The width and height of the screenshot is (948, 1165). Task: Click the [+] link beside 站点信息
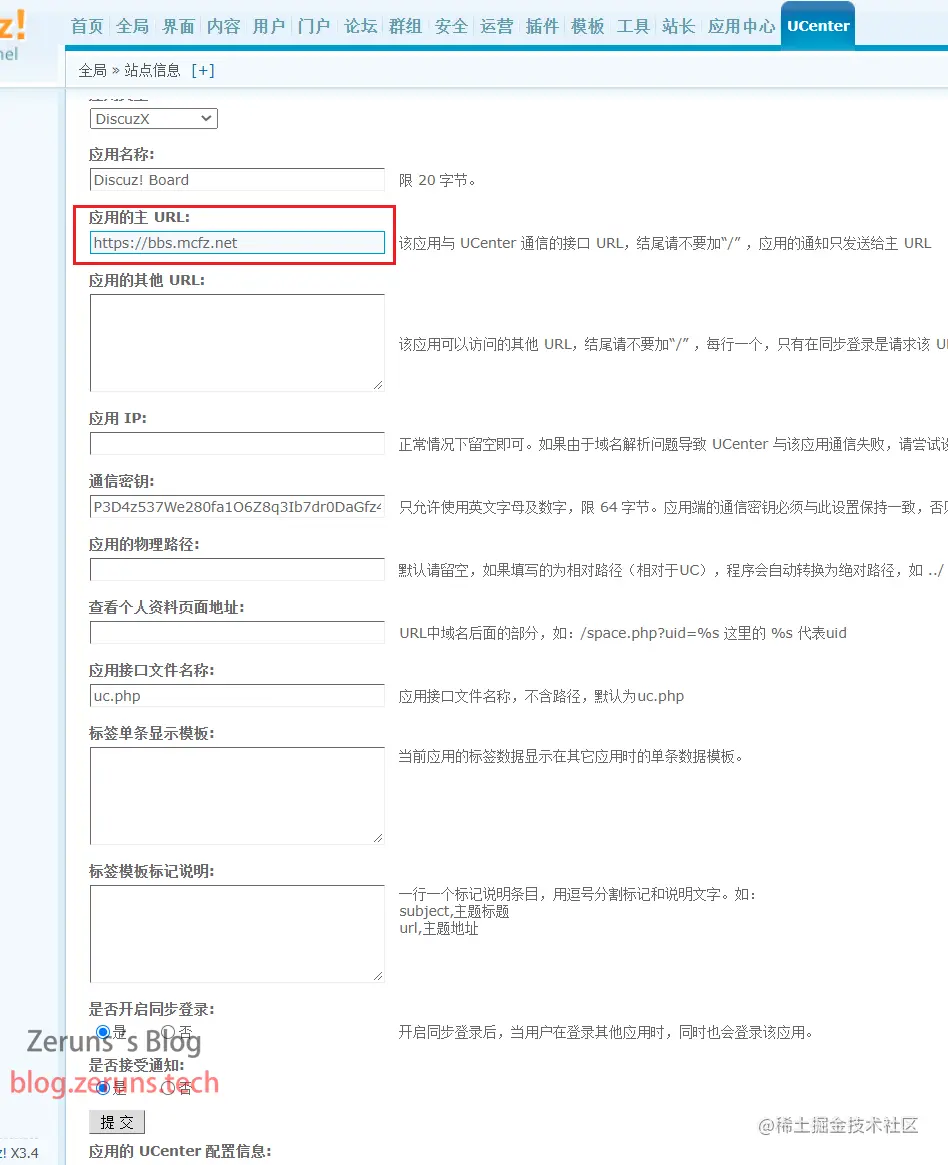(x=203, y=70)
